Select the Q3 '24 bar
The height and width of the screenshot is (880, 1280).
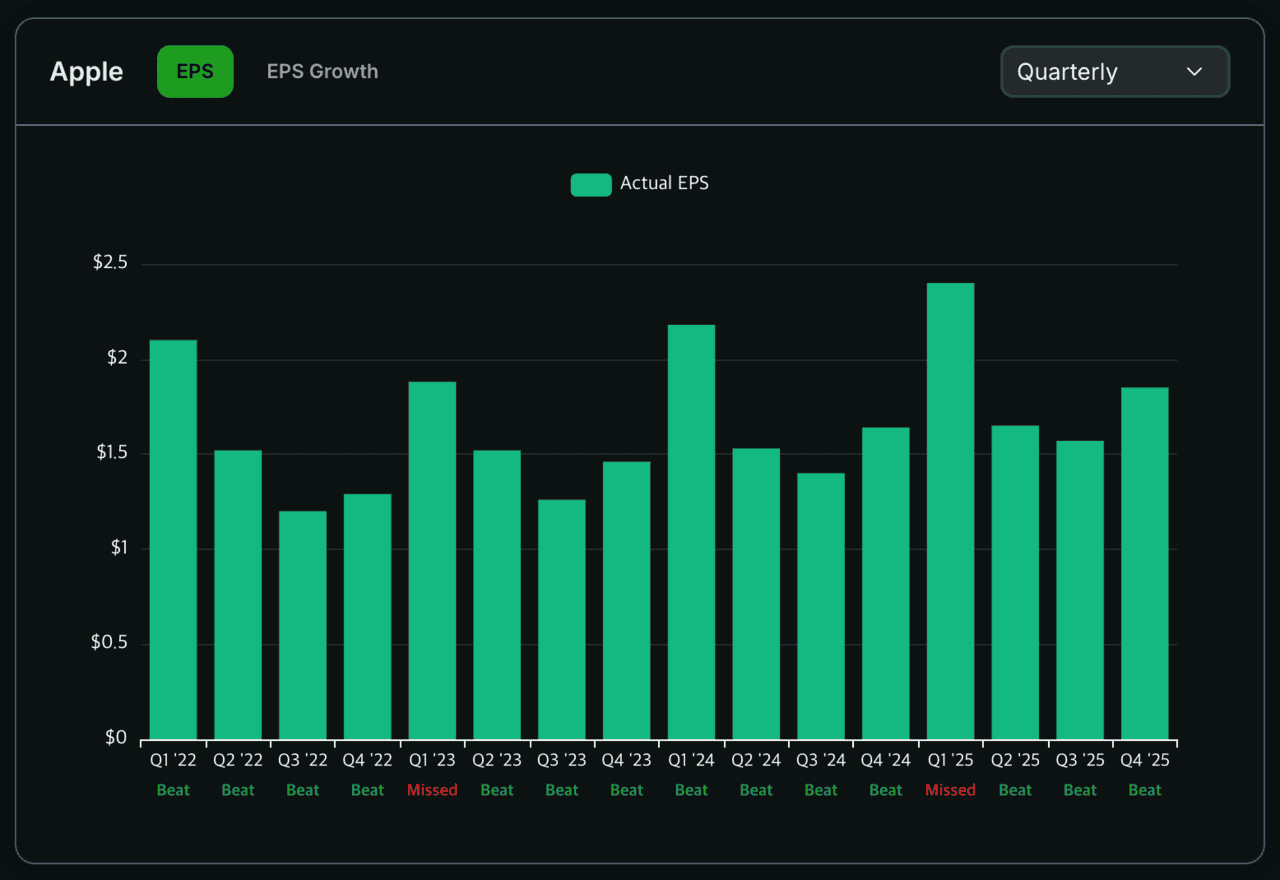tap(820, 600)
